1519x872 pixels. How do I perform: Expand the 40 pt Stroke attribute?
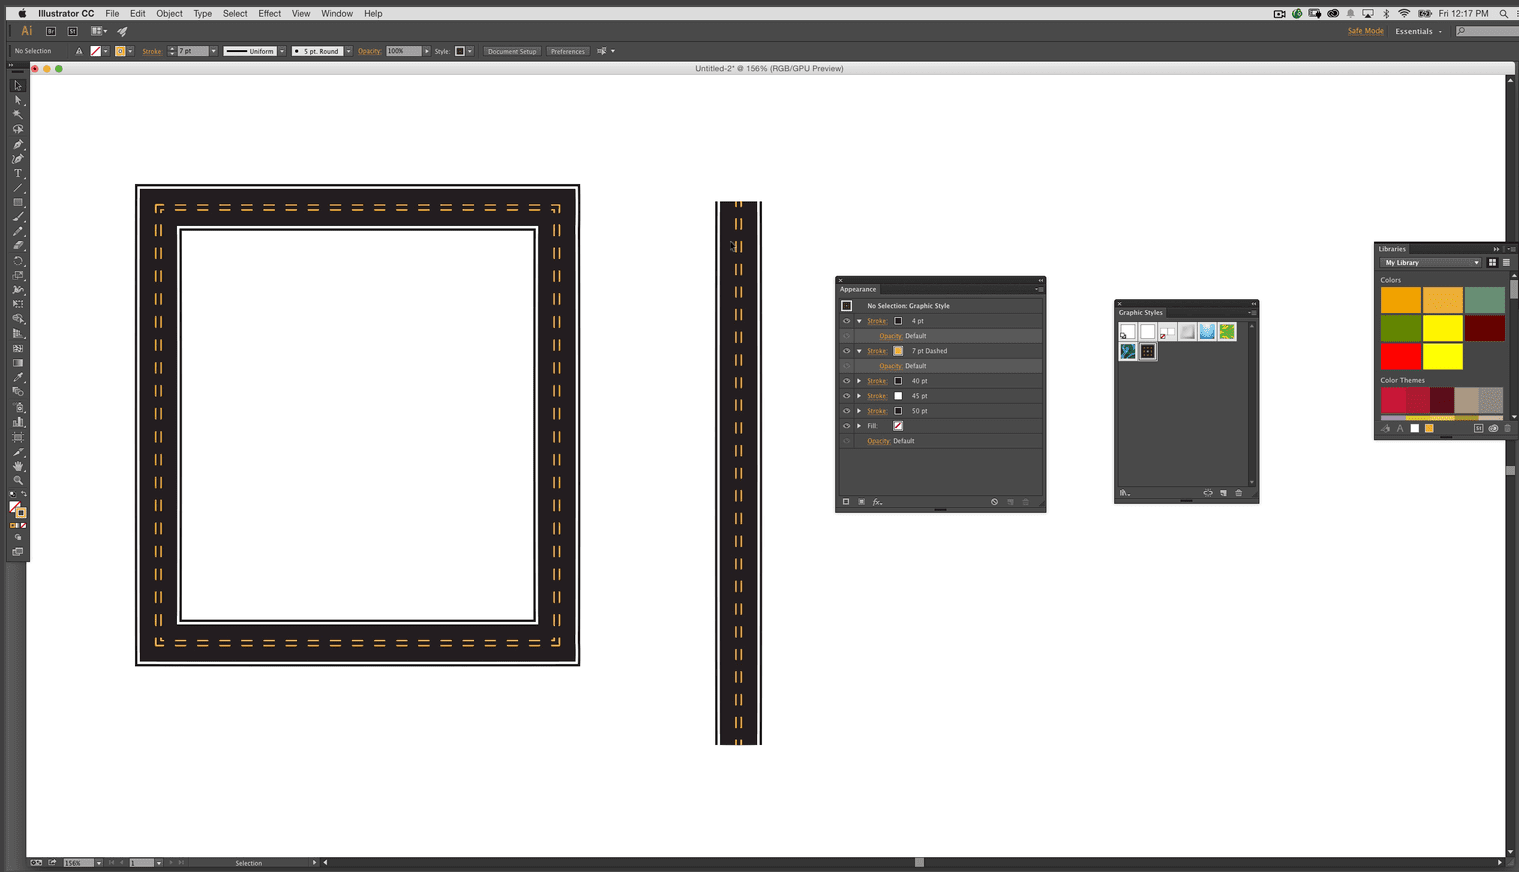[859, 380]
